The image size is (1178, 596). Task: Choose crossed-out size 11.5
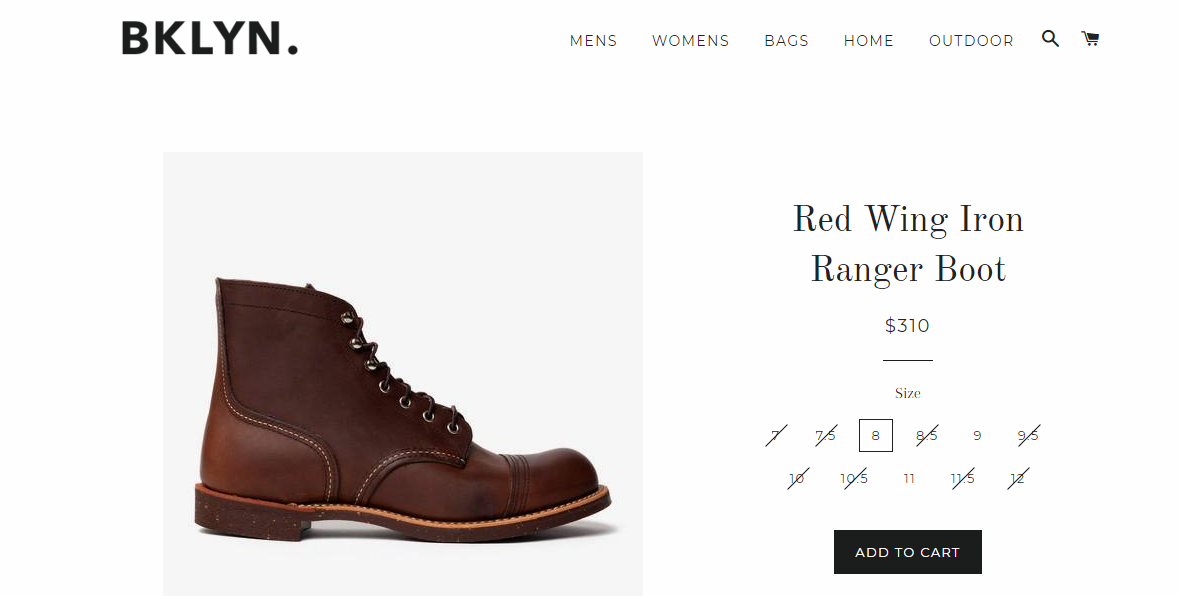pos(962,478)
